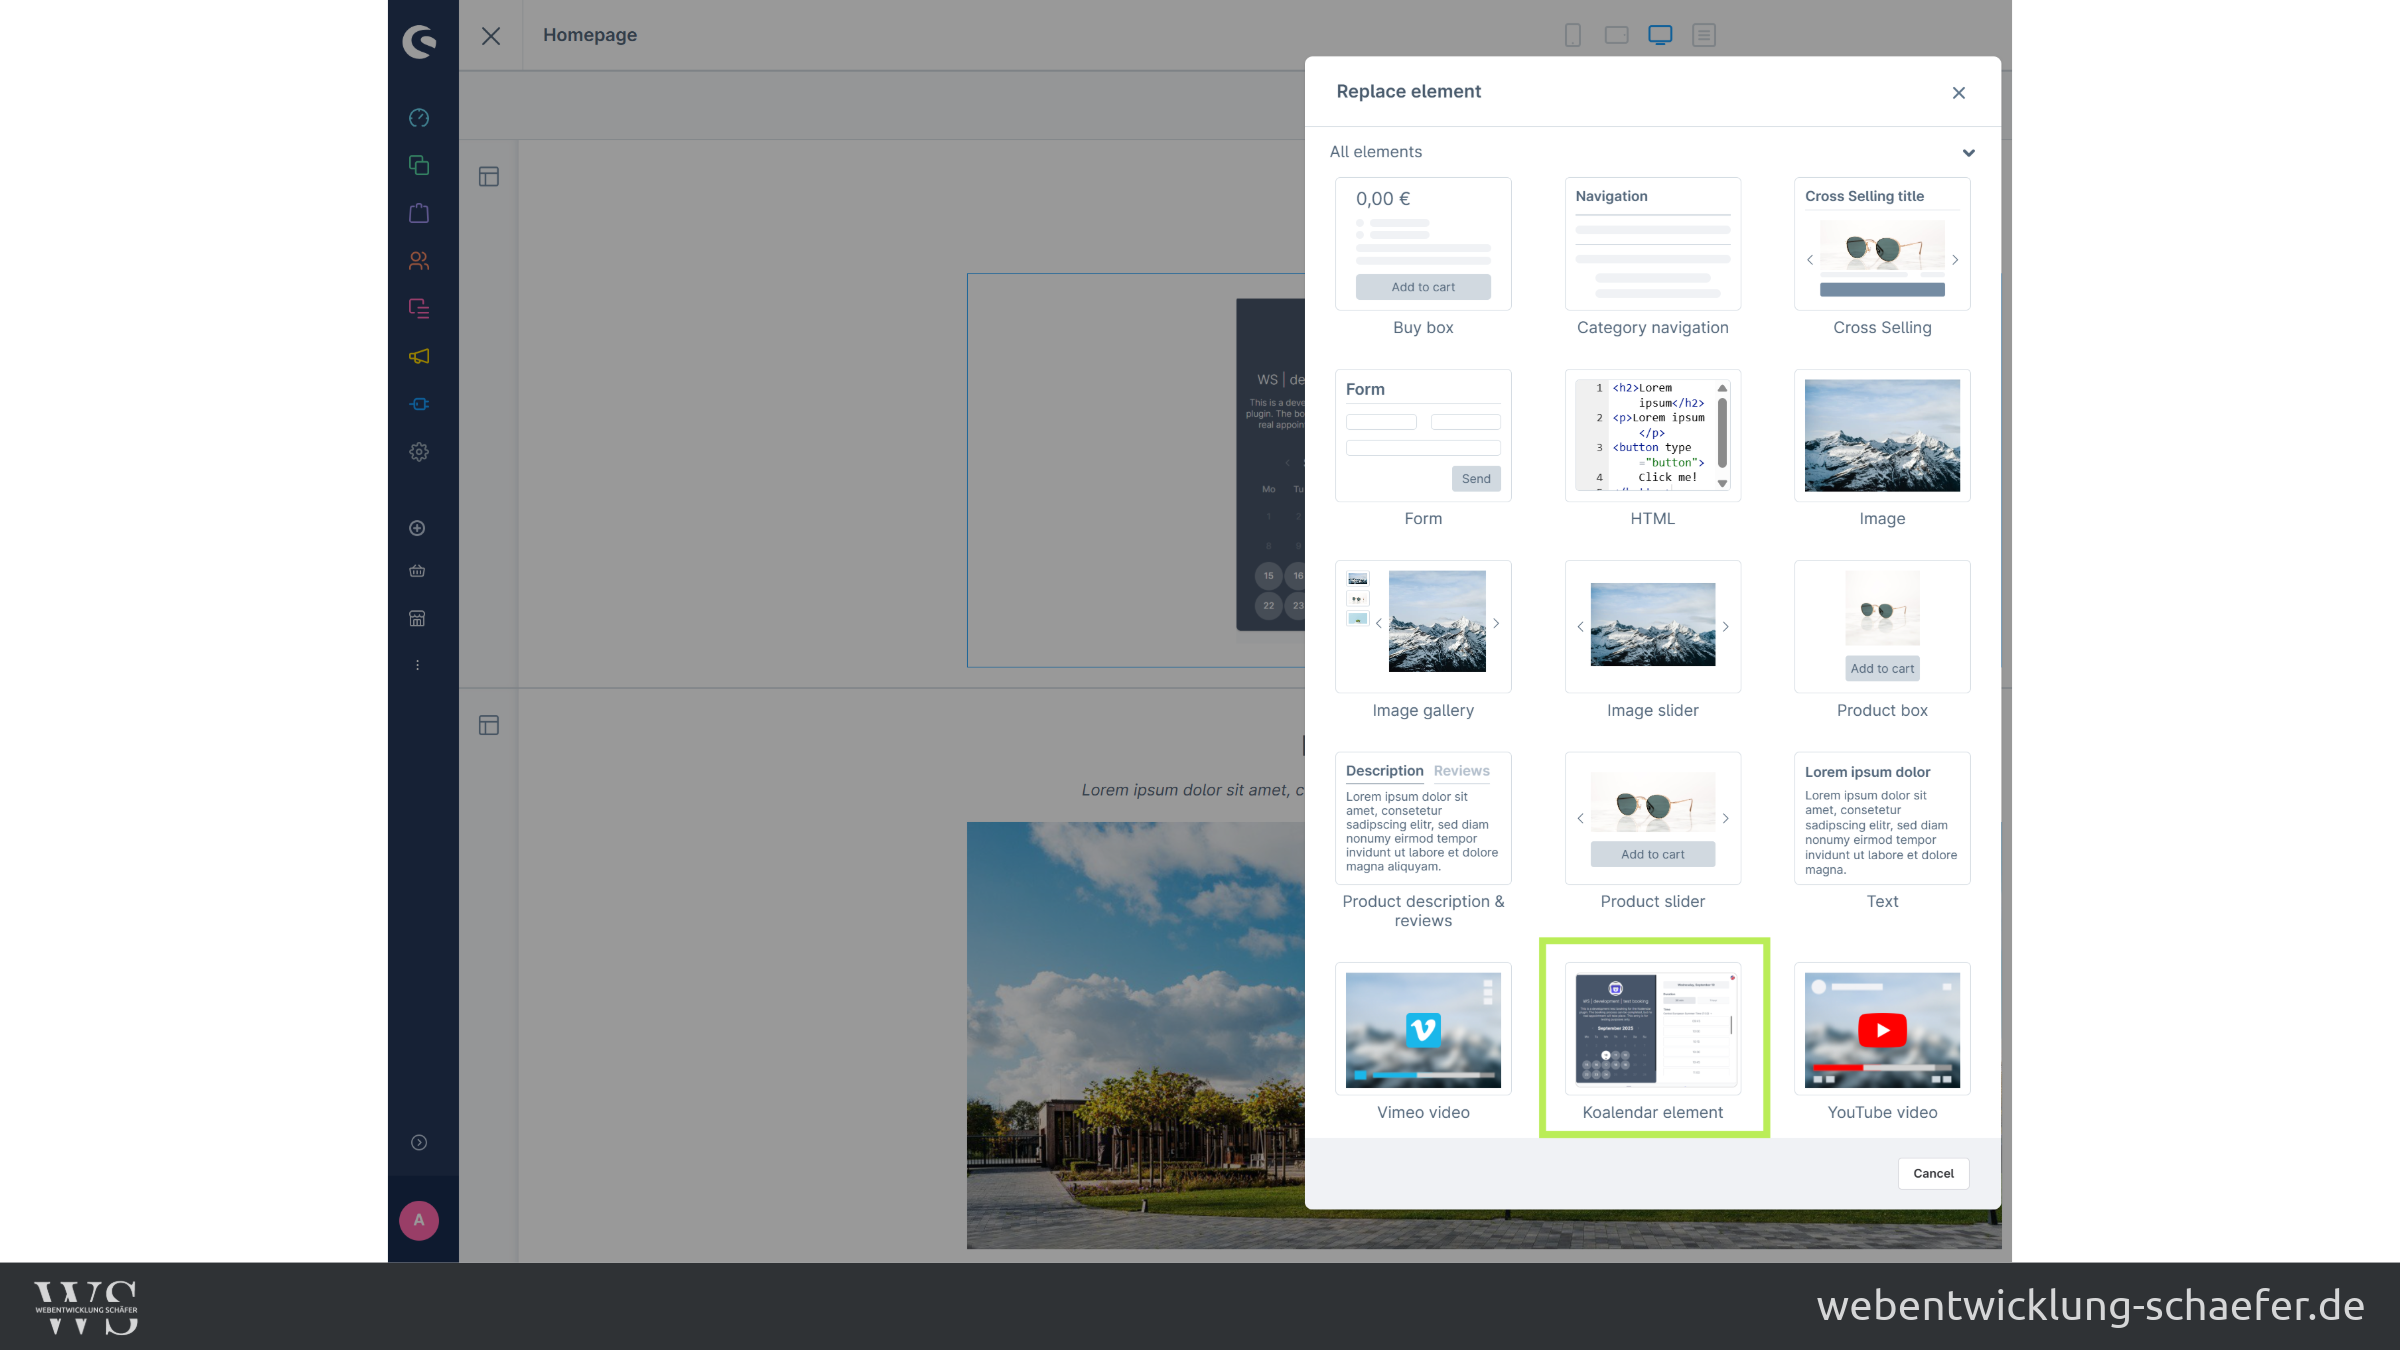Open the Dashboard icon in sidebar
Screen dimensions: 2400x1350
[419, 118]
